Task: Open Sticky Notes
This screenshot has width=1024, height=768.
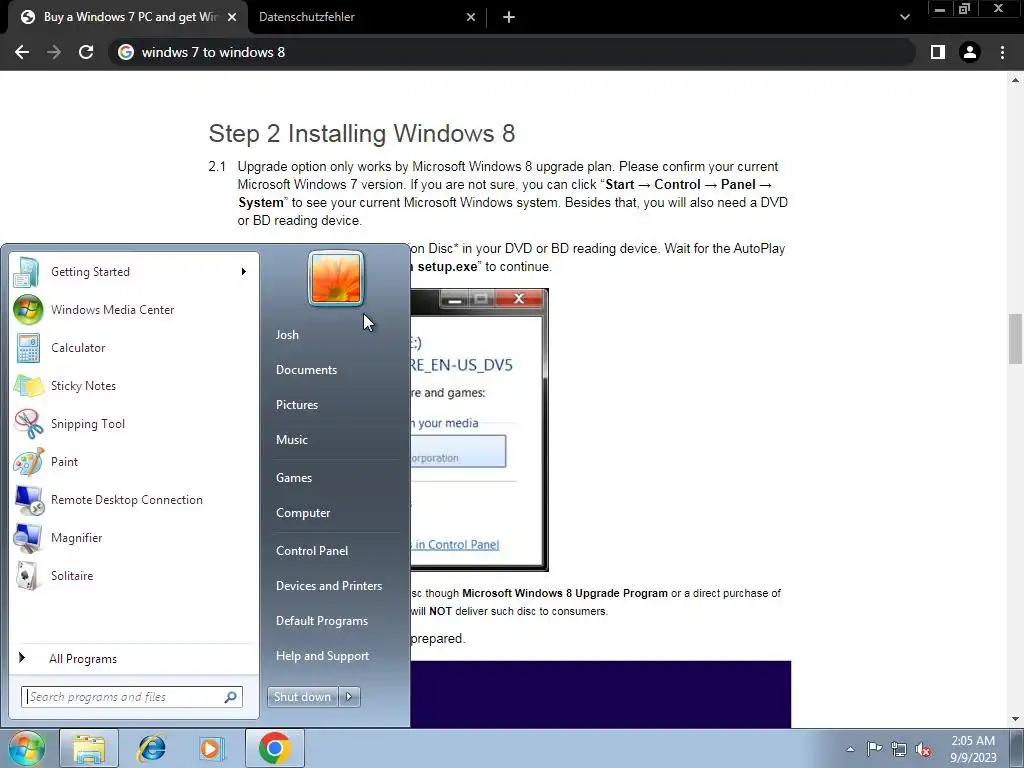Action: [x=134, y=385]
